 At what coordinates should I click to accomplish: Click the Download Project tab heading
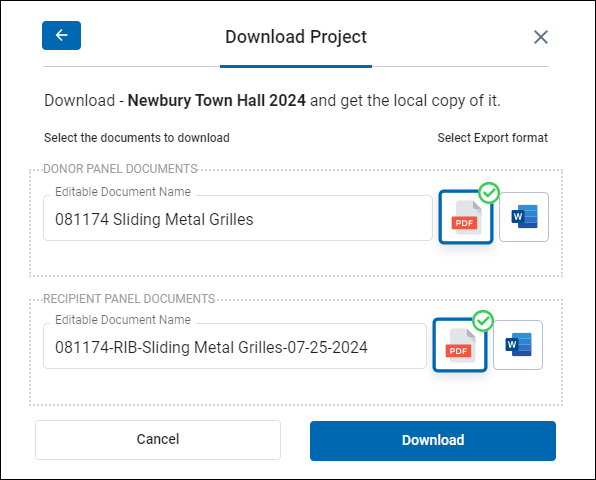pos(296,37)
